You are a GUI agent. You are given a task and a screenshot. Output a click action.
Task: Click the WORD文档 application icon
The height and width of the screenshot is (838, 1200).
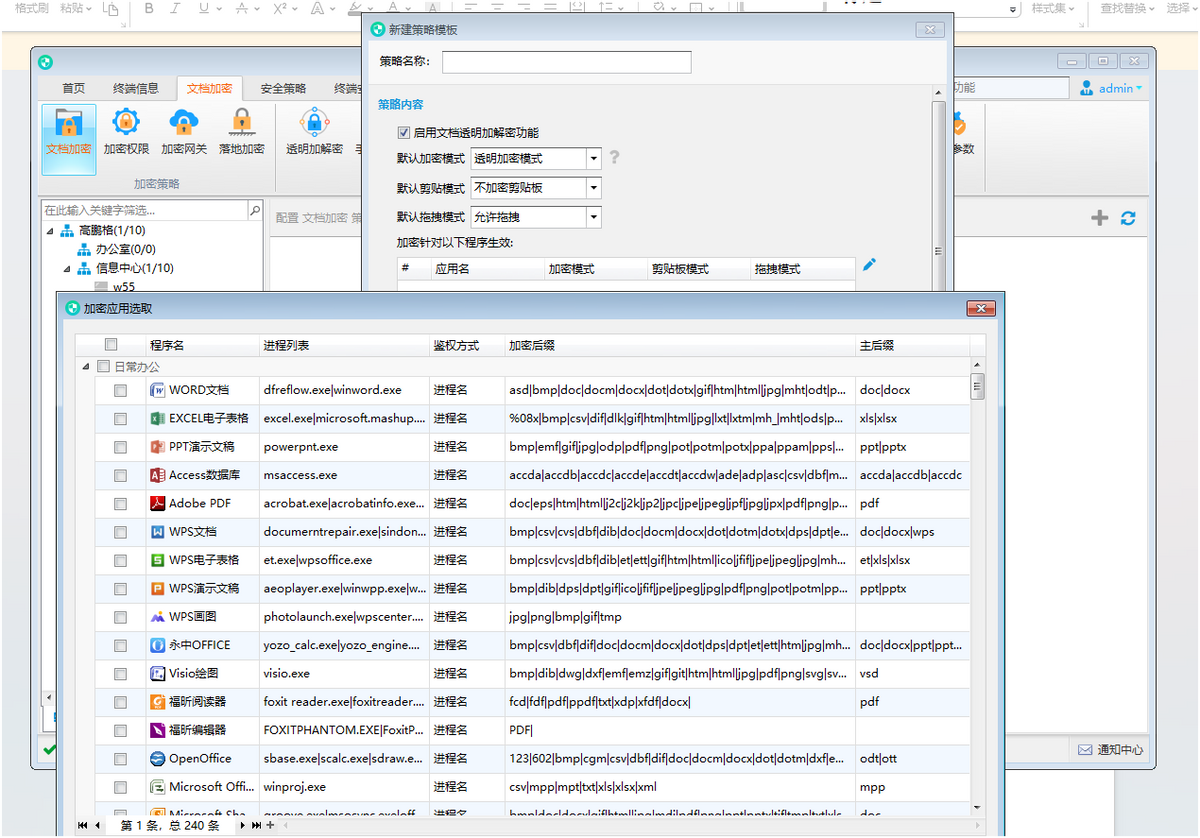[157, 390]
